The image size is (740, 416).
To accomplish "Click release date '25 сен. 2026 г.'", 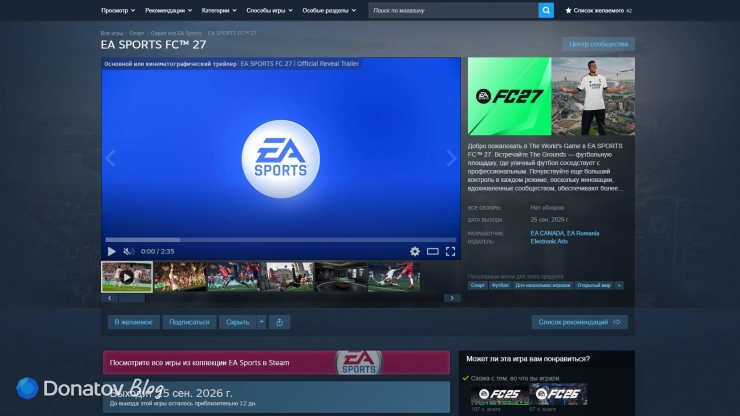I will pos(549,220).
